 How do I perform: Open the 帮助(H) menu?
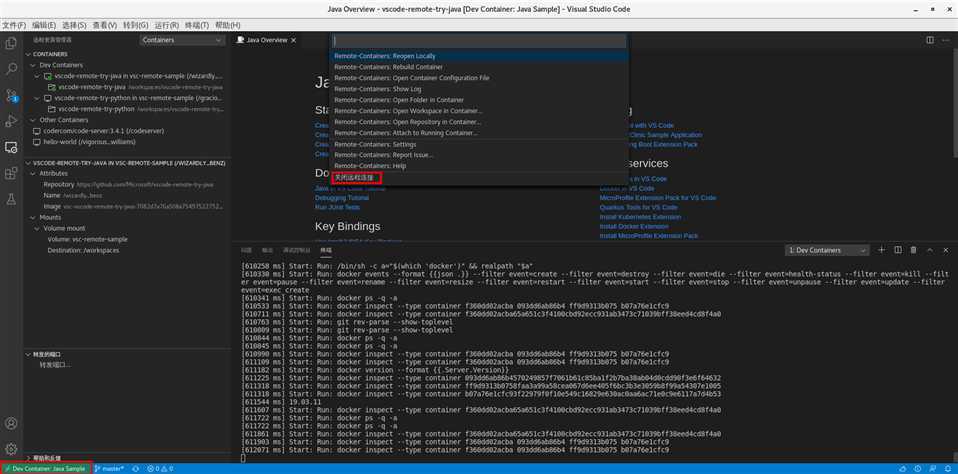(227, 25)
